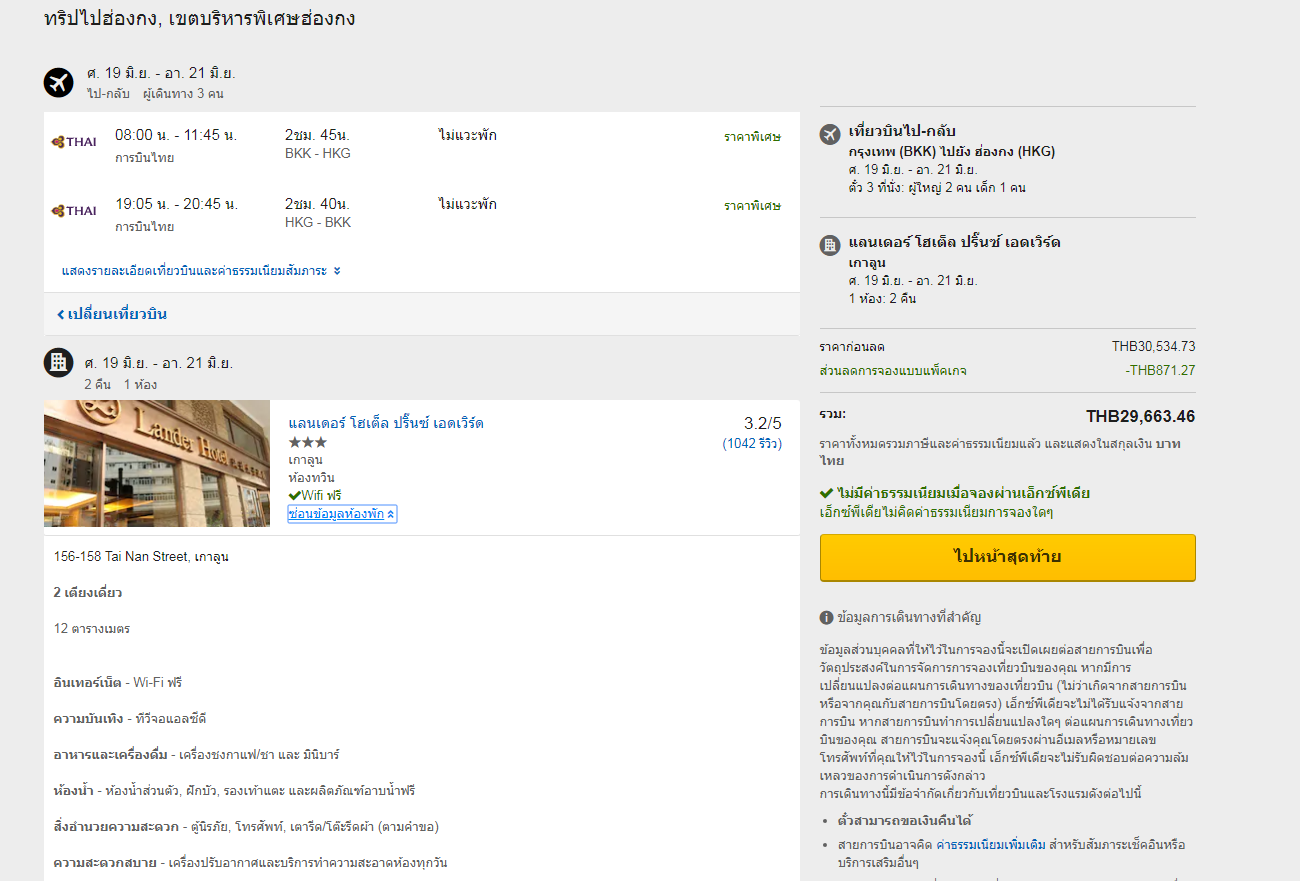Viewport: 1300px width, 881px height.
Task: Click the 2 เตียงเดี่ยว bed type text
Action: coord(88,593)
